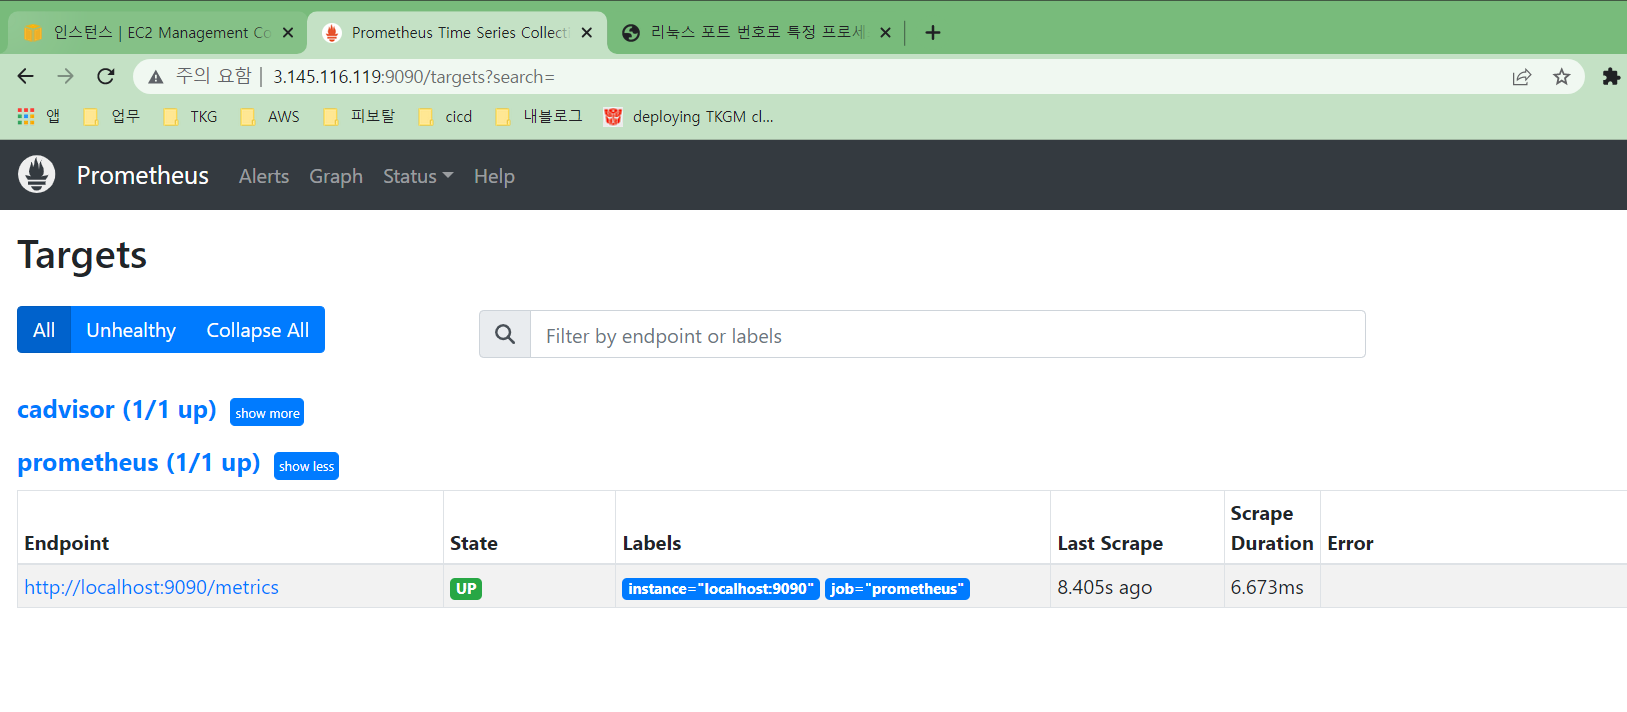The width and height of the screenshot is (1627, 712).
Task: Click the instance="localhost:9090" label badge
Action: click(721, 589)
